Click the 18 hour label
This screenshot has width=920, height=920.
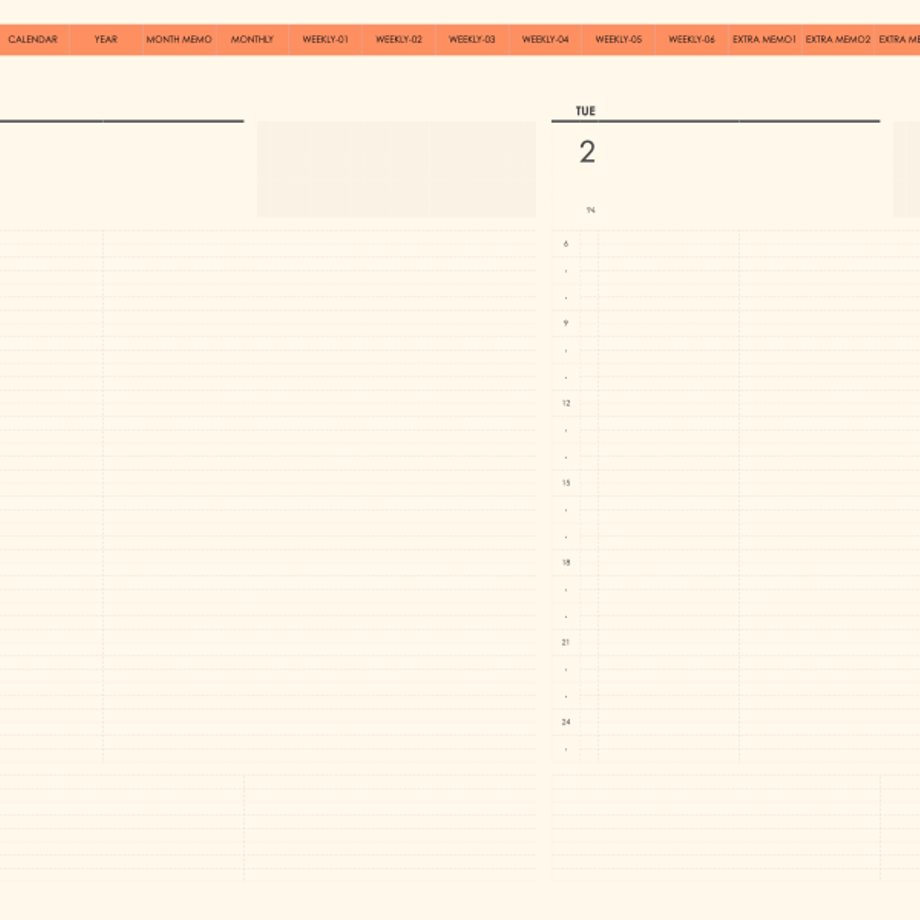point(566,563)
